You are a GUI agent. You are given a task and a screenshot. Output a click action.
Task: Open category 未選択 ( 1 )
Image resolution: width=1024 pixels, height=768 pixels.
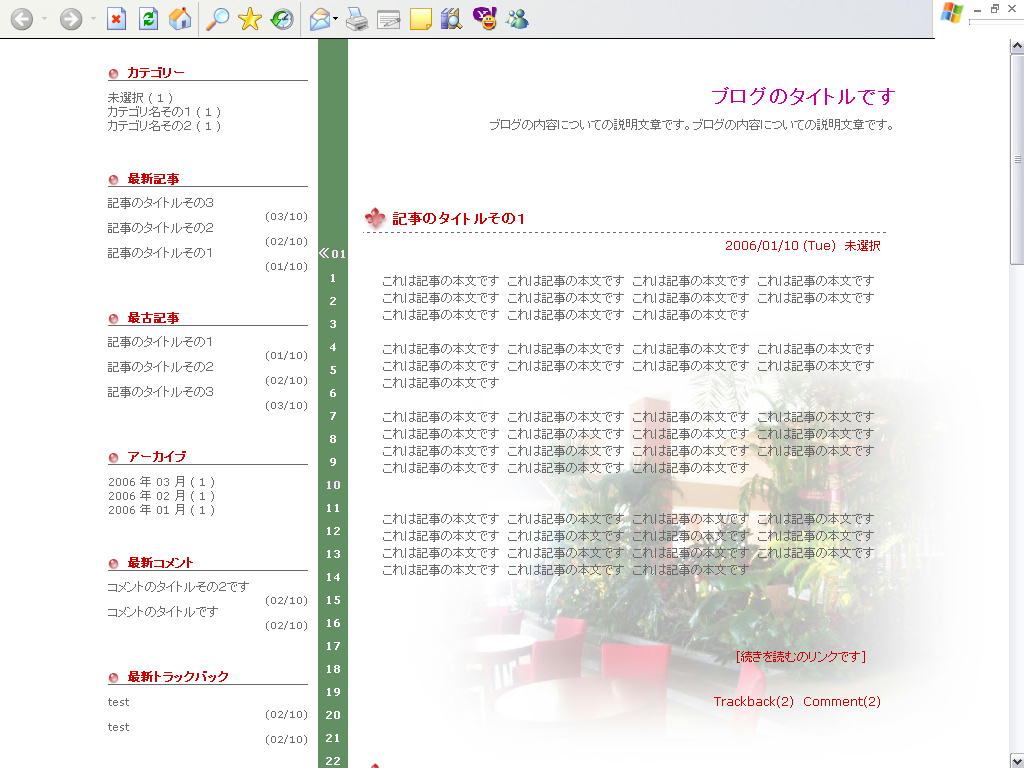coord(140,97)
